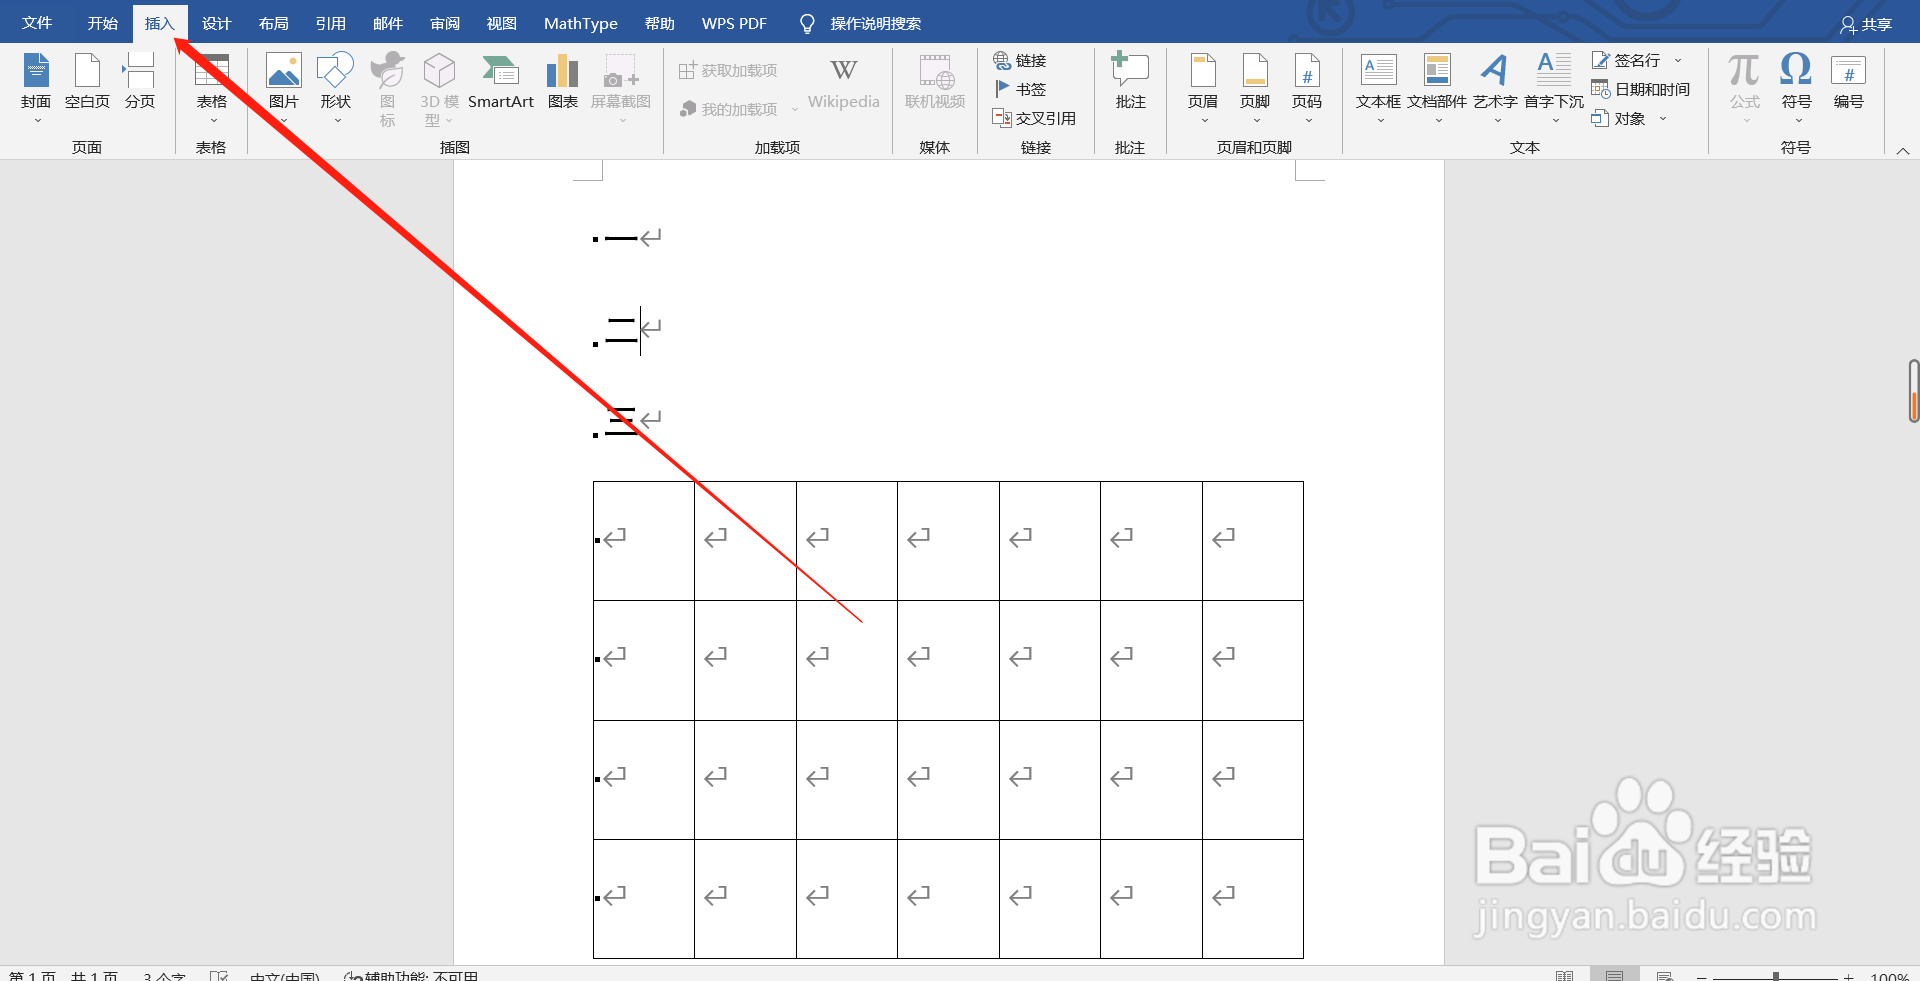The width and height of the screenshot is (1920, 981).
Task: Insert a header (页眉)
Action: tap(1203, 88)
